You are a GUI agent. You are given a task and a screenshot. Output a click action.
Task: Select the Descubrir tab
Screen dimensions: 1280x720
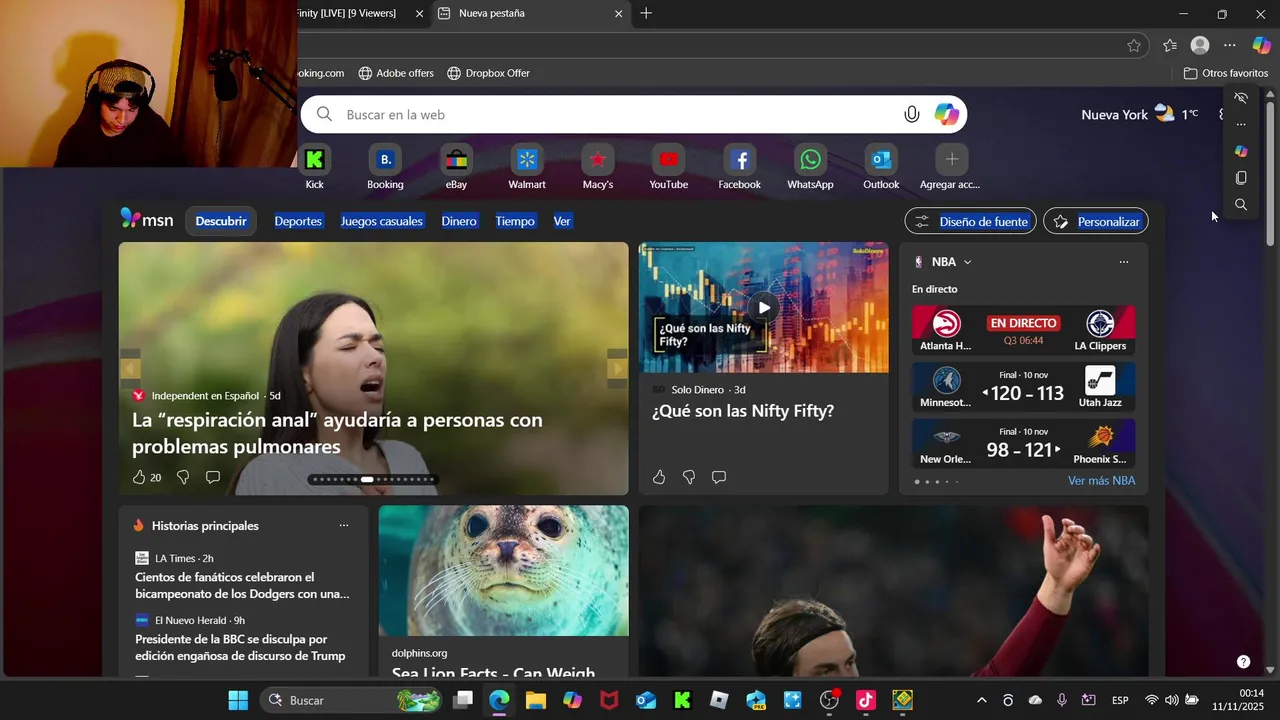[x=221, y=221]
